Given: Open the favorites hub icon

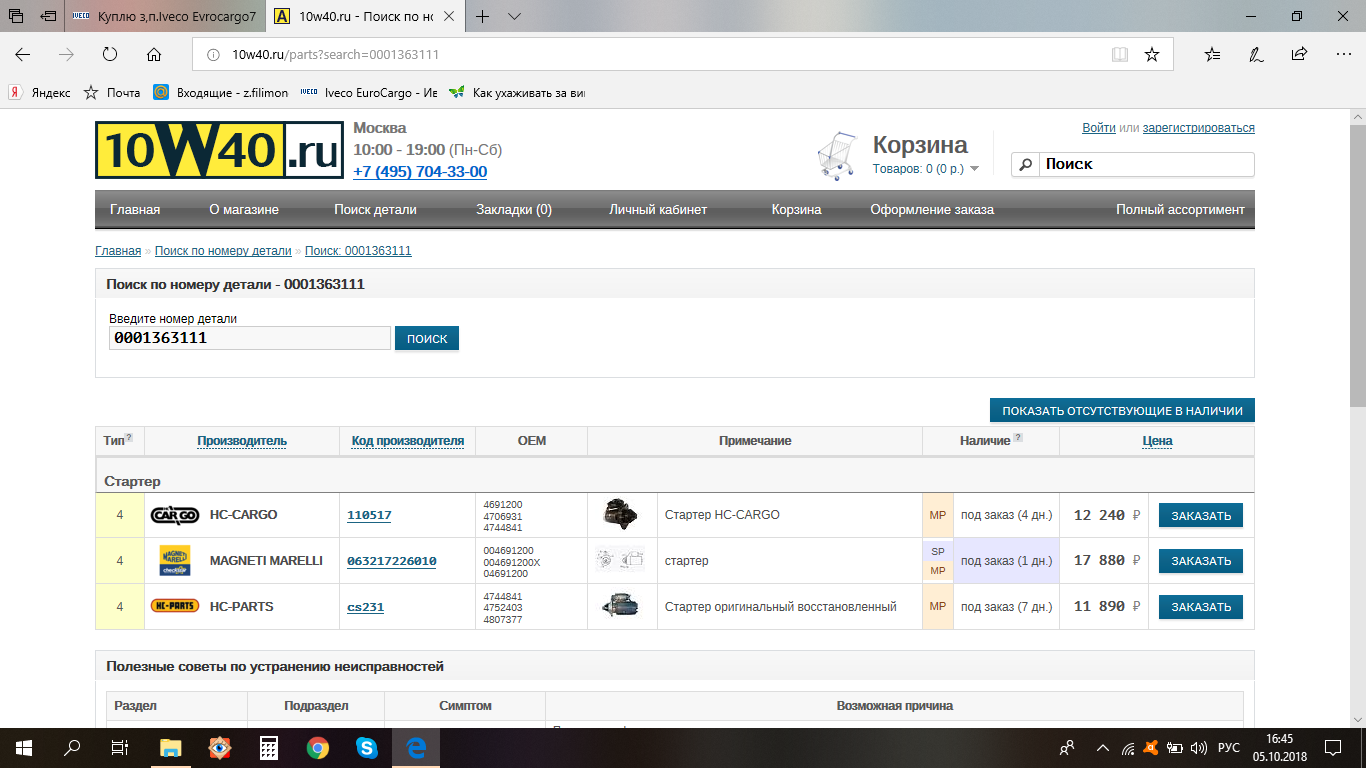Looking at the screenshot, I should tap(1212, 54).
